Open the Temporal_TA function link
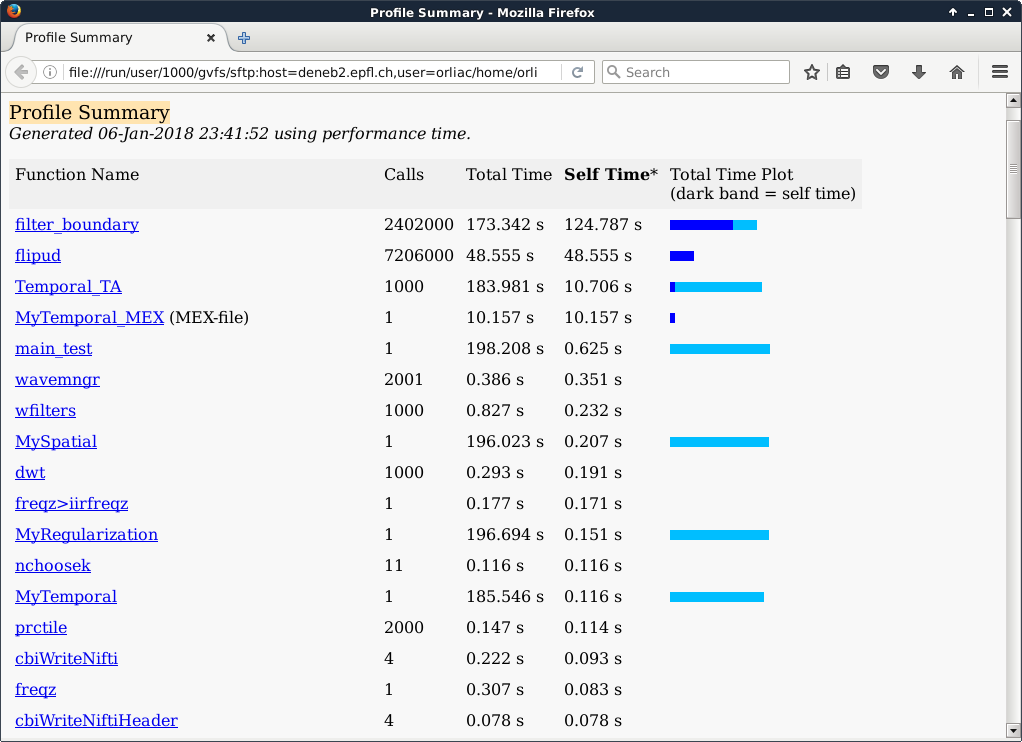Image resolution: width=1022 pixels, height=742 pixels. point(68,287)
